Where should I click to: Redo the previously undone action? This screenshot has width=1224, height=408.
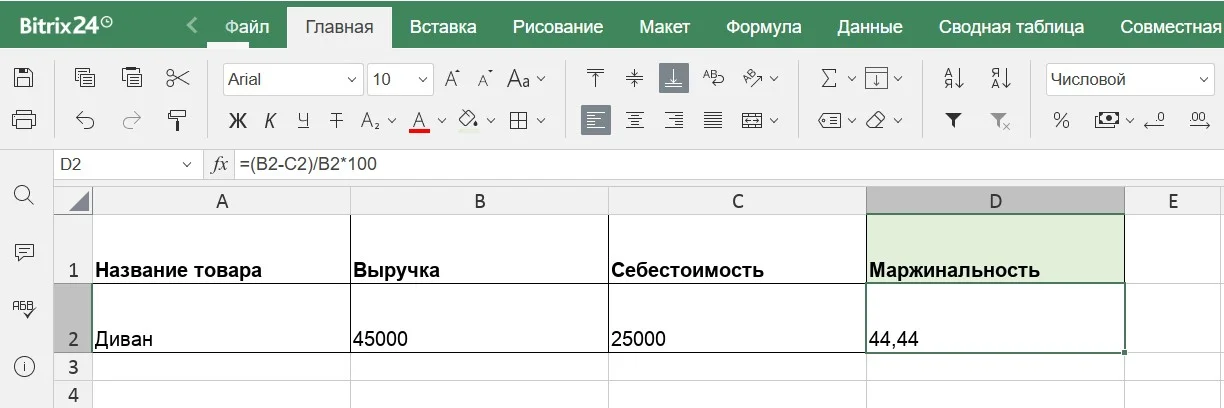[131, 121]
